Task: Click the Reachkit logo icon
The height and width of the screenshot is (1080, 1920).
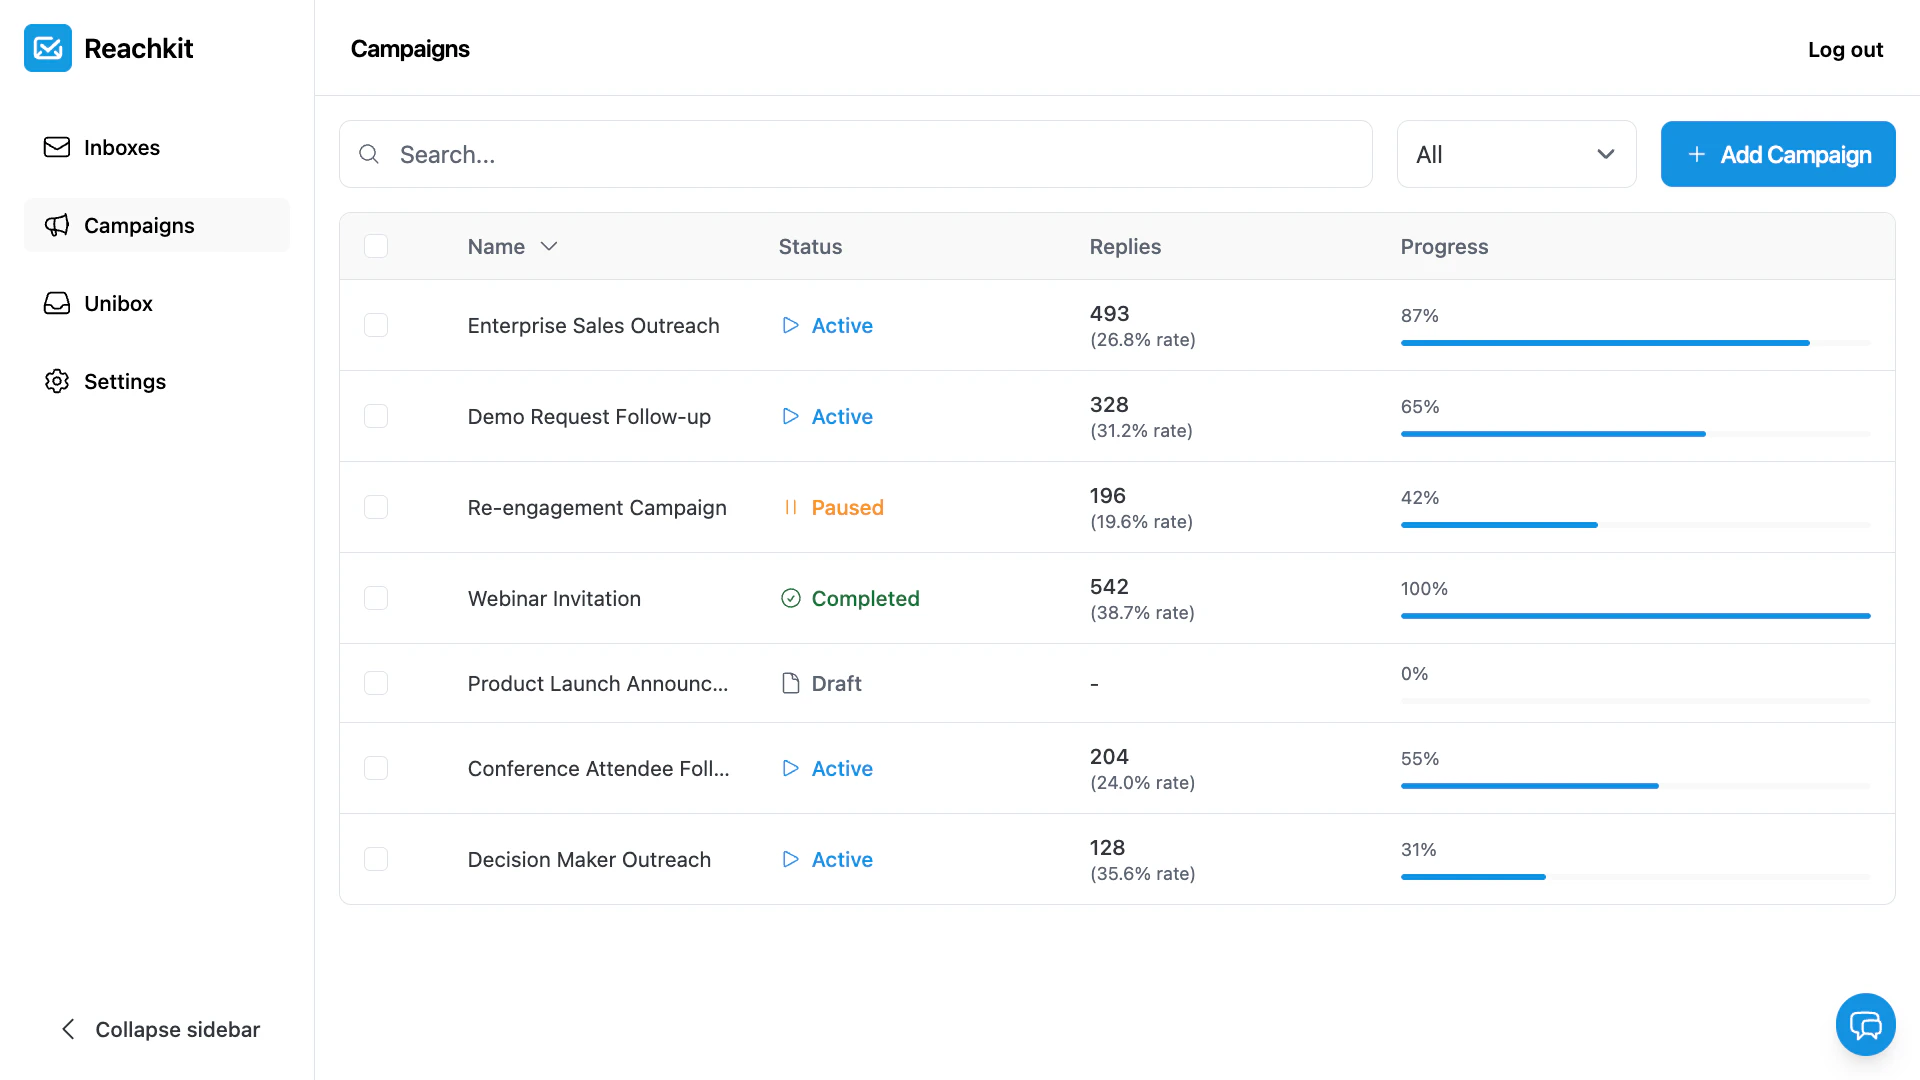Action: click(48, 48)
